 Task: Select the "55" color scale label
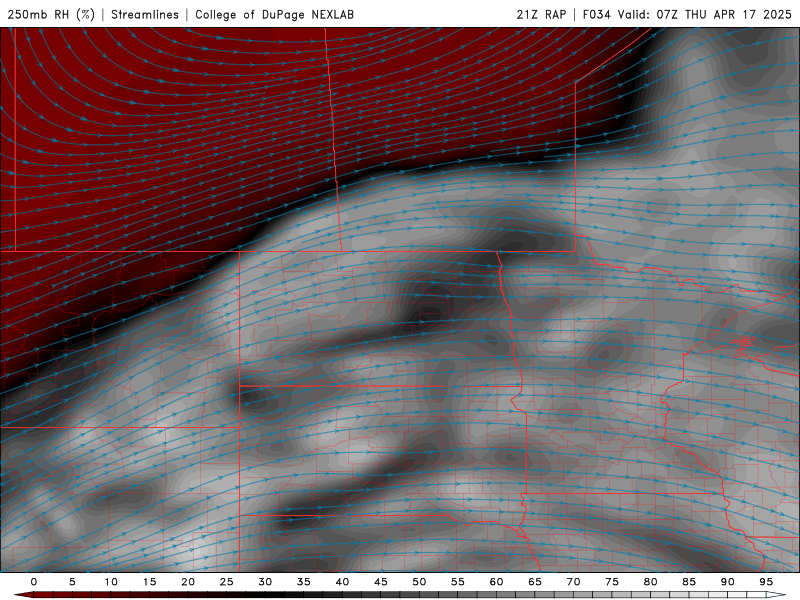point(458,582)
